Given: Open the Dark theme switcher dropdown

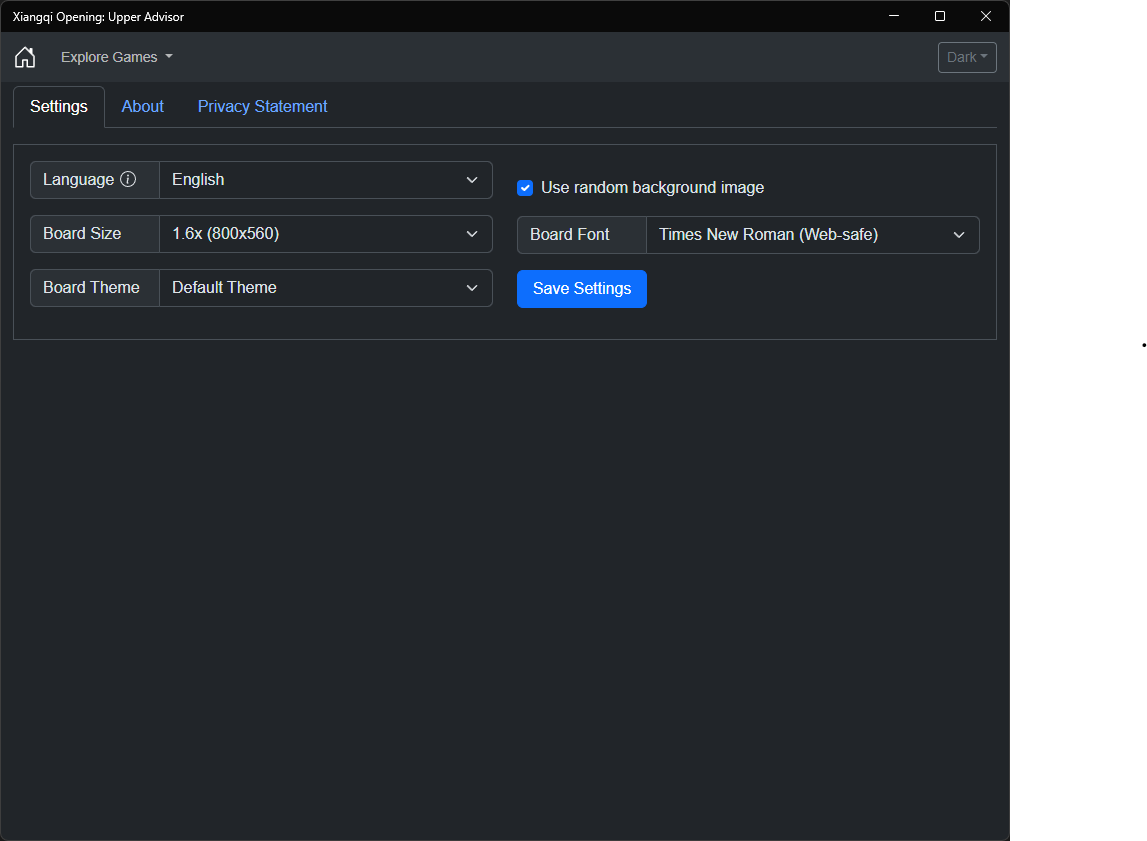Looking at the screenshot, I should [x=967, y=57].
